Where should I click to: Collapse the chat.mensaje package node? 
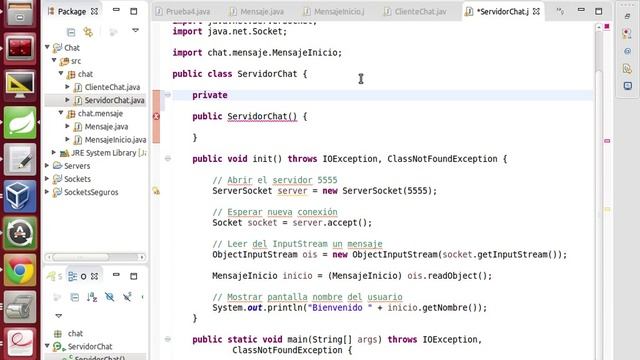coord(61,113)
